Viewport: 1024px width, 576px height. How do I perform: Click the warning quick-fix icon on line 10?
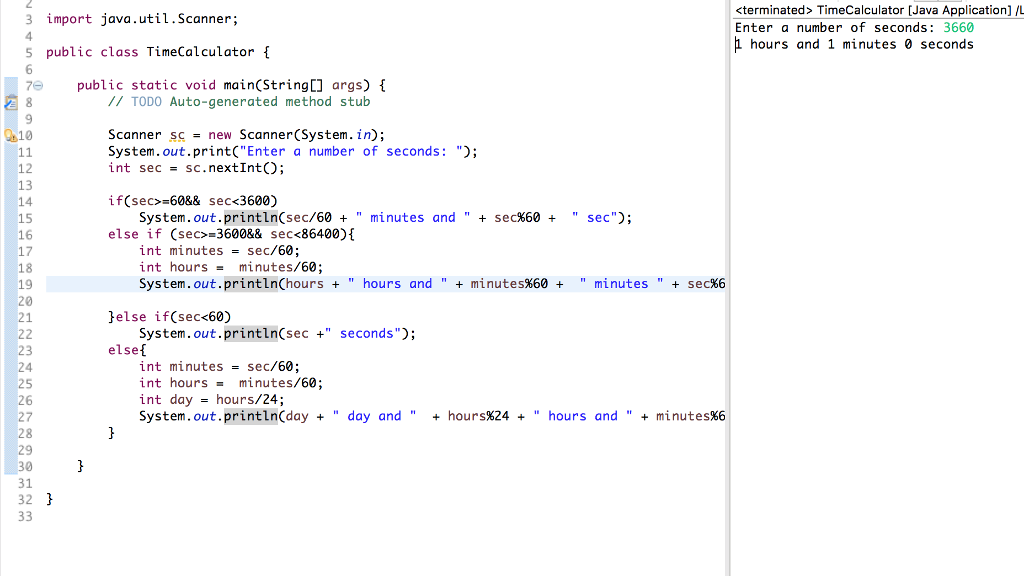pos(10,135)
